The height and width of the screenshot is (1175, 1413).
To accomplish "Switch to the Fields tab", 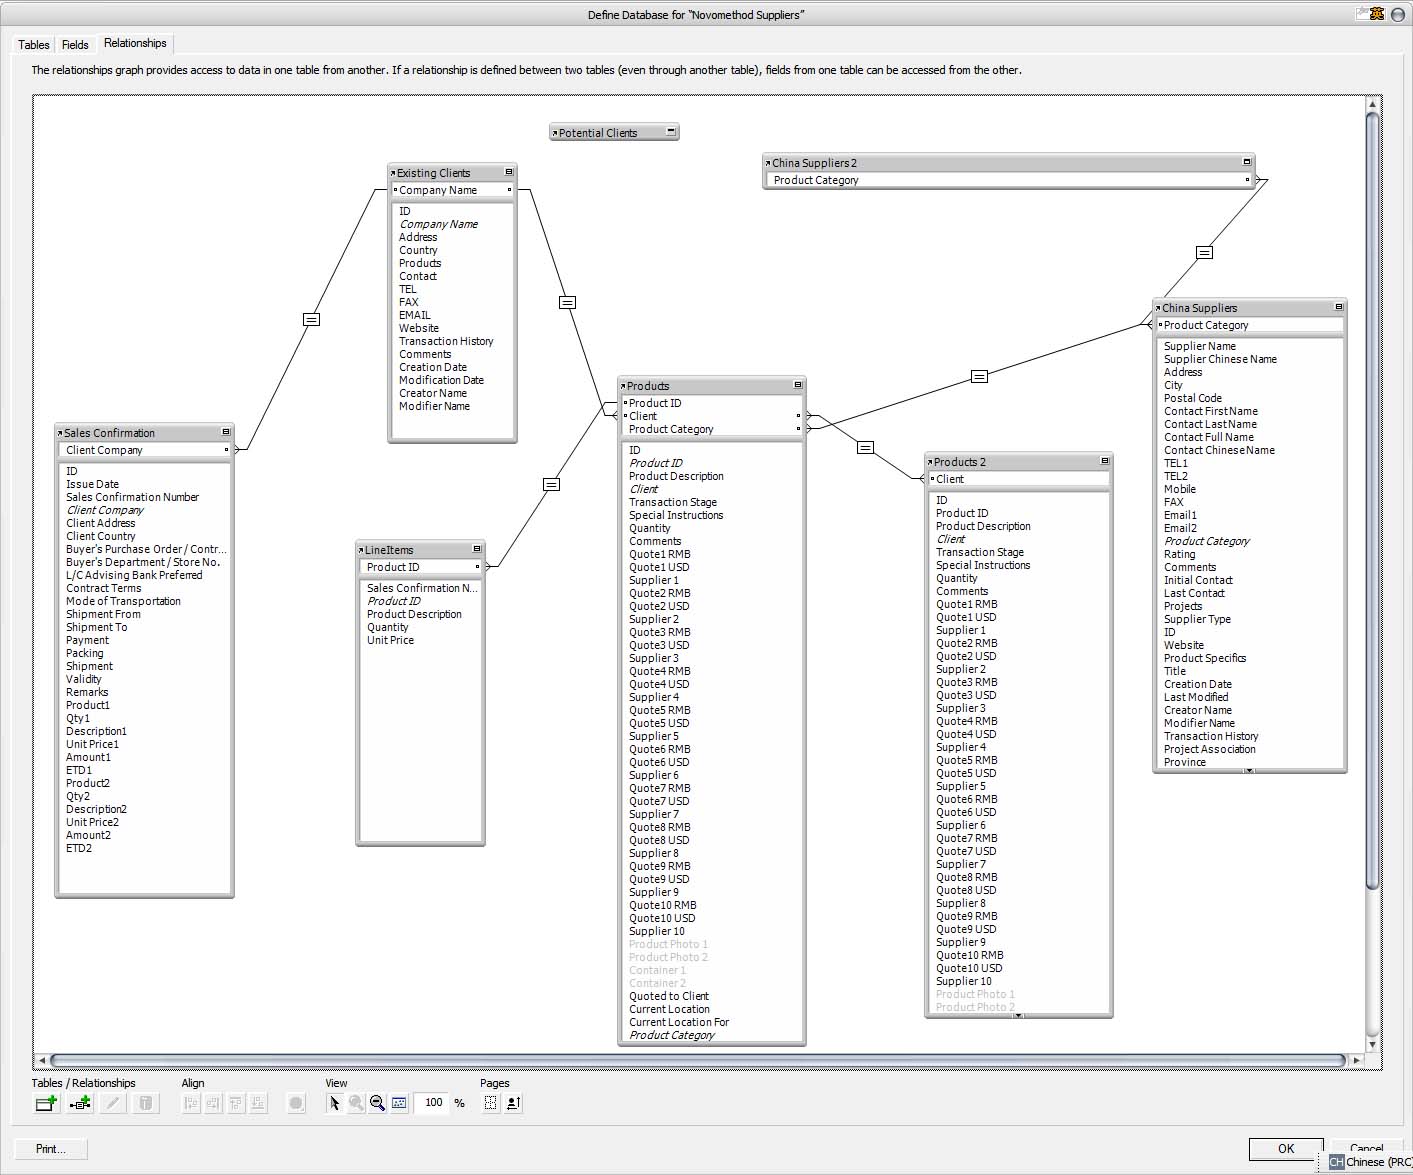I will pyautogui.click(x=75, y=44).
